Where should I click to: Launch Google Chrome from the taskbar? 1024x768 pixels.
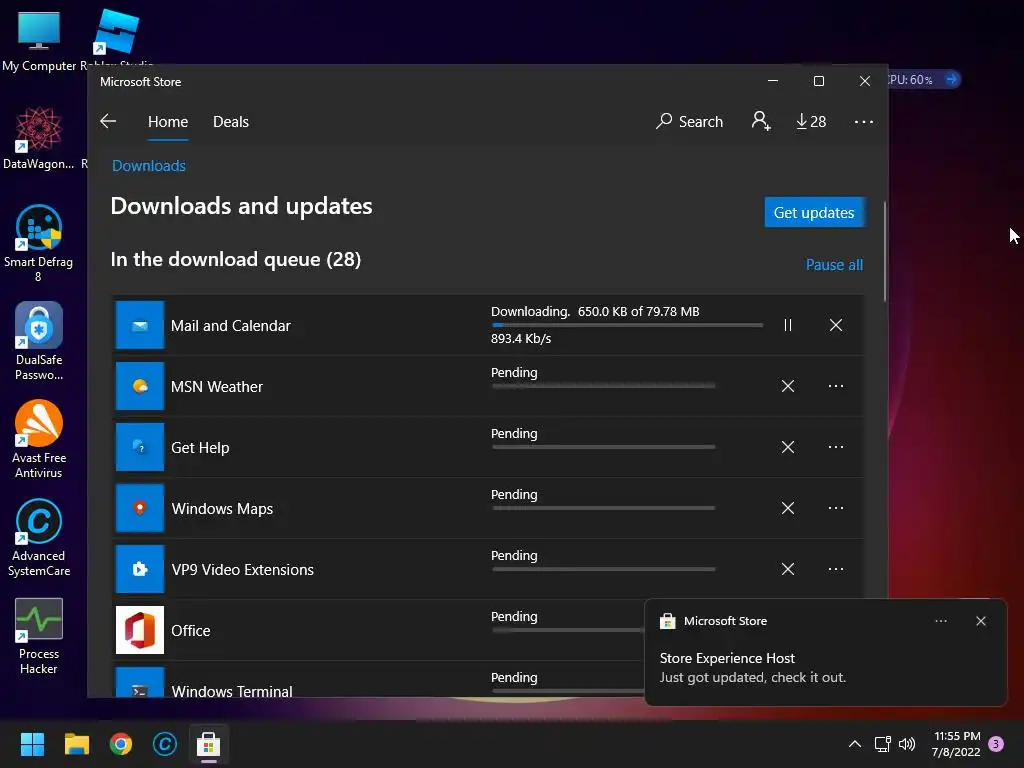[121, 744]
